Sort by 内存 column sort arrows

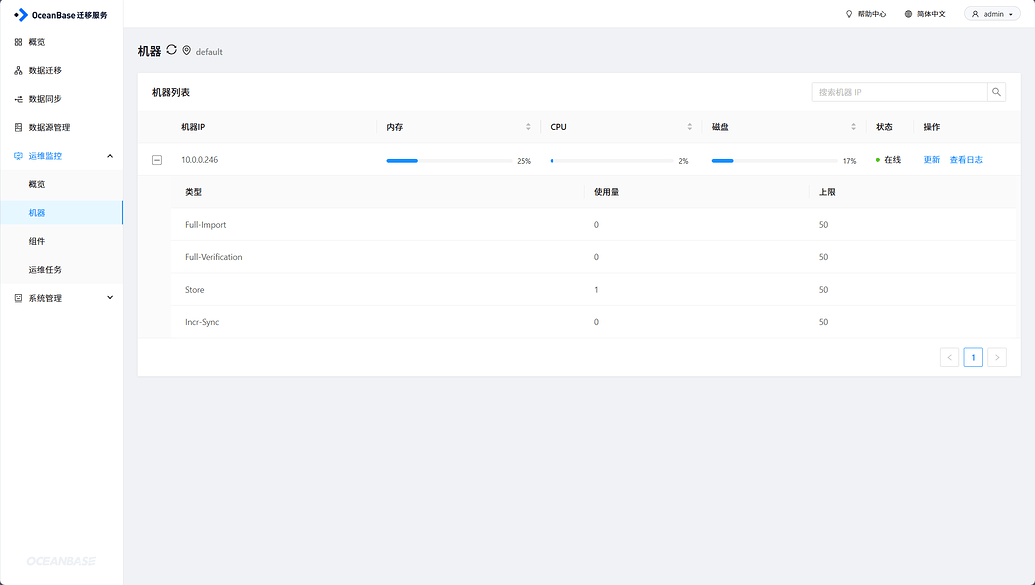tap(528, 127)
